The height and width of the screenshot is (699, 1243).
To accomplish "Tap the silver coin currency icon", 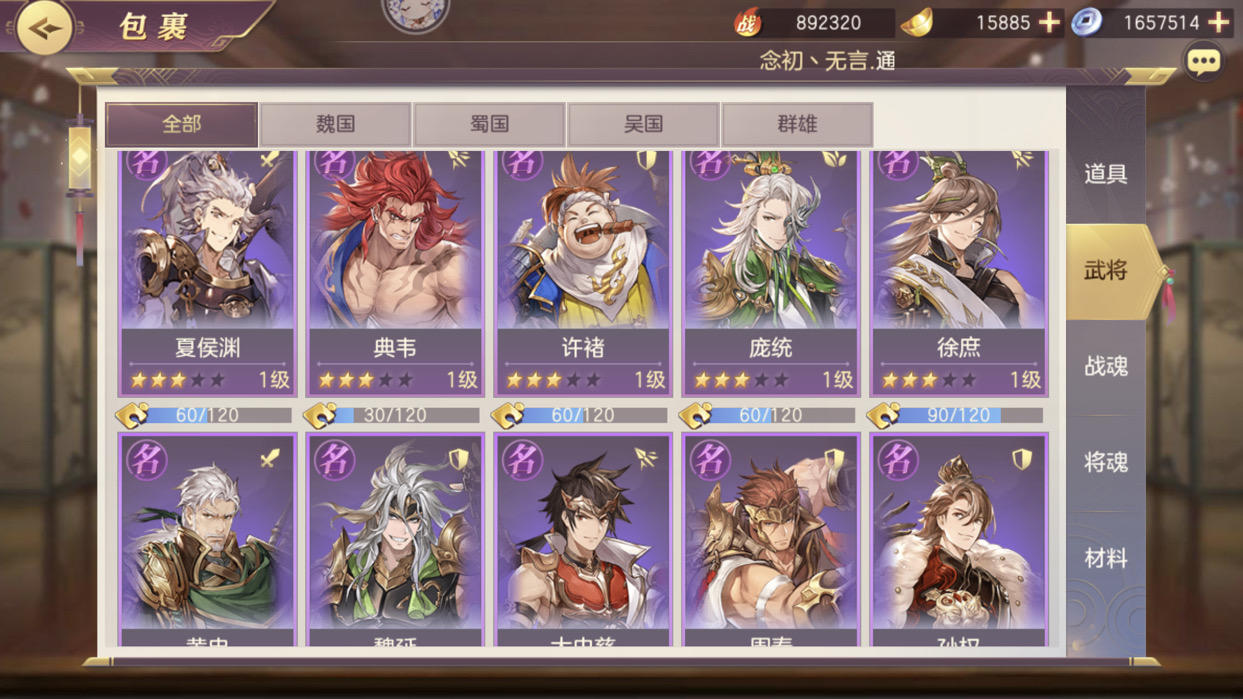I will pos(1086,22).
